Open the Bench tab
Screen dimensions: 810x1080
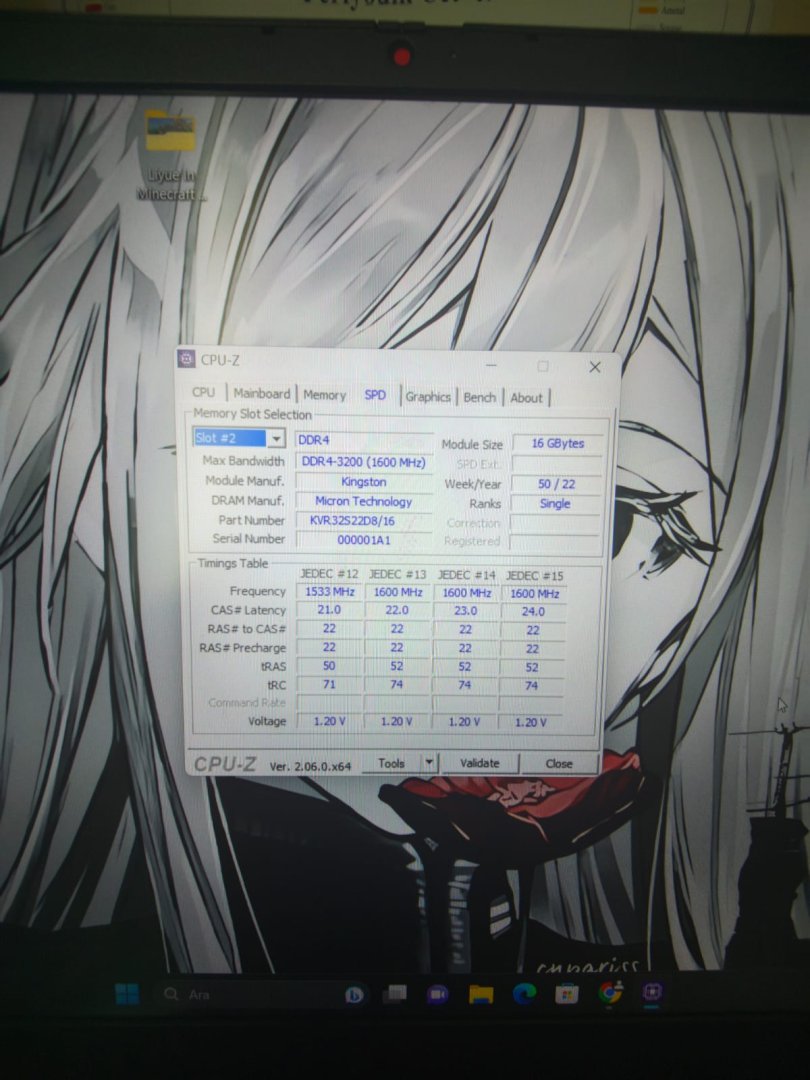click(x=479, y=397)
